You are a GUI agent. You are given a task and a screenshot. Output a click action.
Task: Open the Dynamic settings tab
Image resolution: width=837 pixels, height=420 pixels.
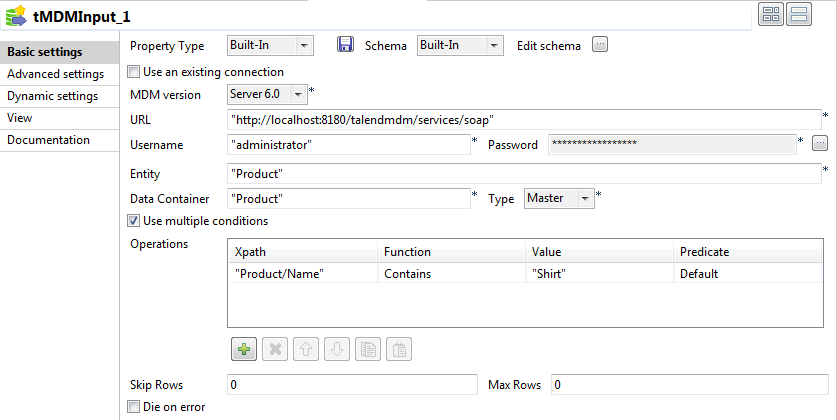(52, 96)
